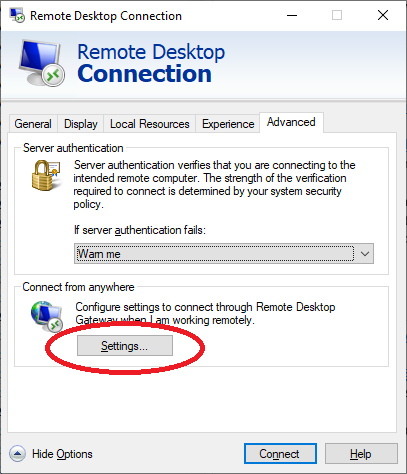Screen dimensions: 407x474
Task: Click the globe gateway icon under Connect from anywhere
Action: click(47, 316)
